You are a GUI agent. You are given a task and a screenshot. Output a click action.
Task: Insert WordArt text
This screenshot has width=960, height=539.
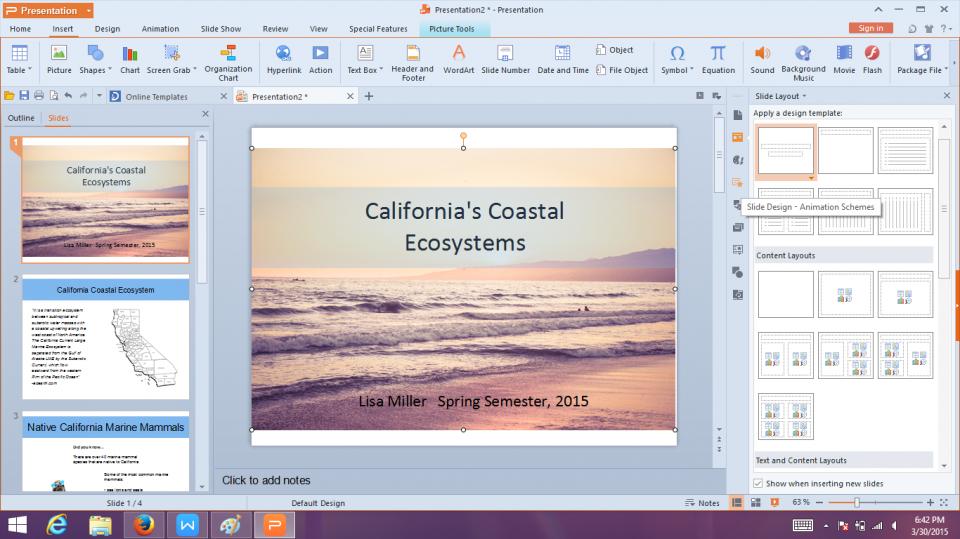pos(459,60)
